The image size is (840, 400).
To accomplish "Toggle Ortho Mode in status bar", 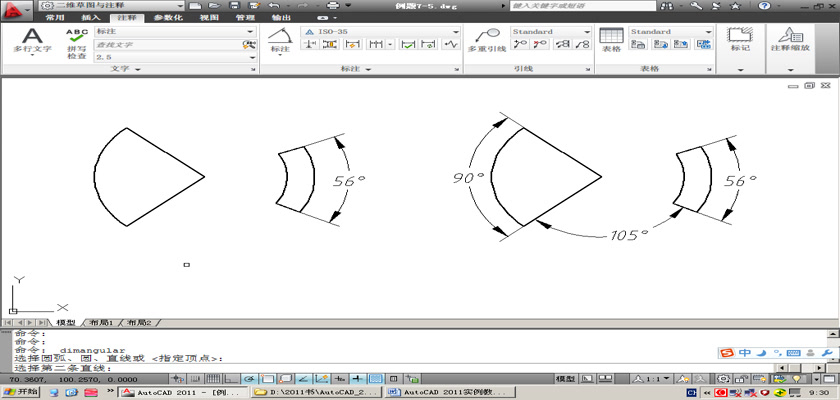I will tap(230, 379).
